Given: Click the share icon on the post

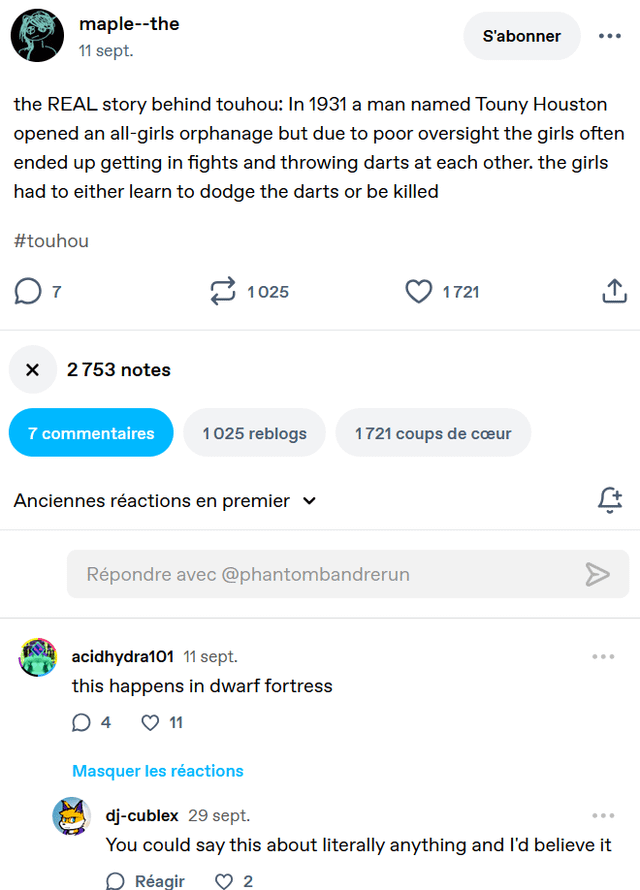Looking at the screenshot, I should point(614,291).
